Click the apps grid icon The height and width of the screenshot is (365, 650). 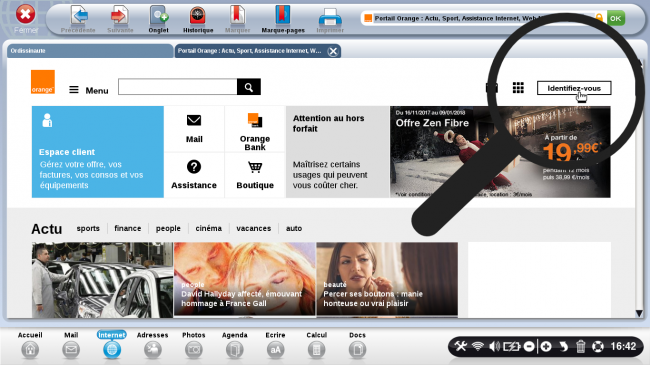pos(518,88)
